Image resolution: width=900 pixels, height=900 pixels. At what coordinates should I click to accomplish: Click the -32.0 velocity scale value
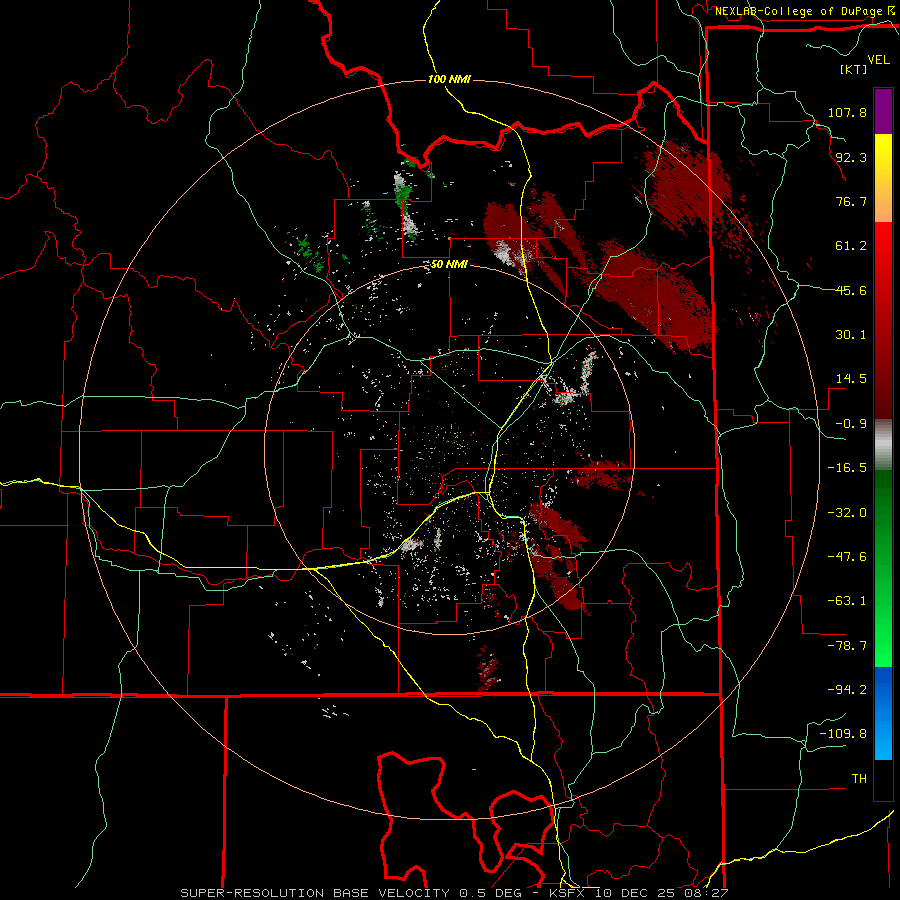pyautogui.click(x=847, y=513)
